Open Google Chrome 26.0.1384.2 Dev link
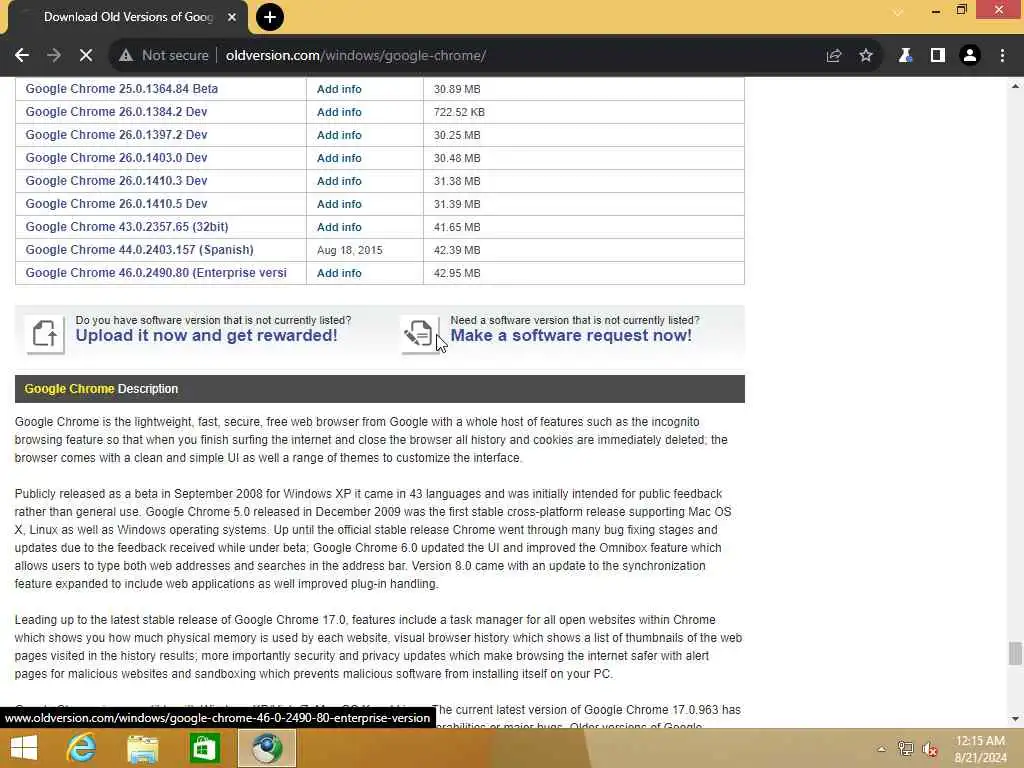Viewport: 1024px width, 768px height. 116,112
